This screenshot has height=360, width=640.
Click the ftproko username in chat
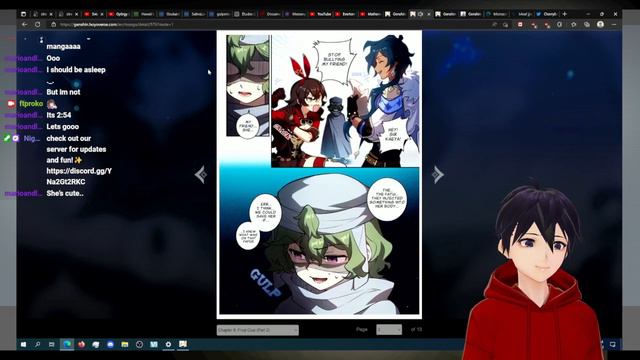coord(31,104)
